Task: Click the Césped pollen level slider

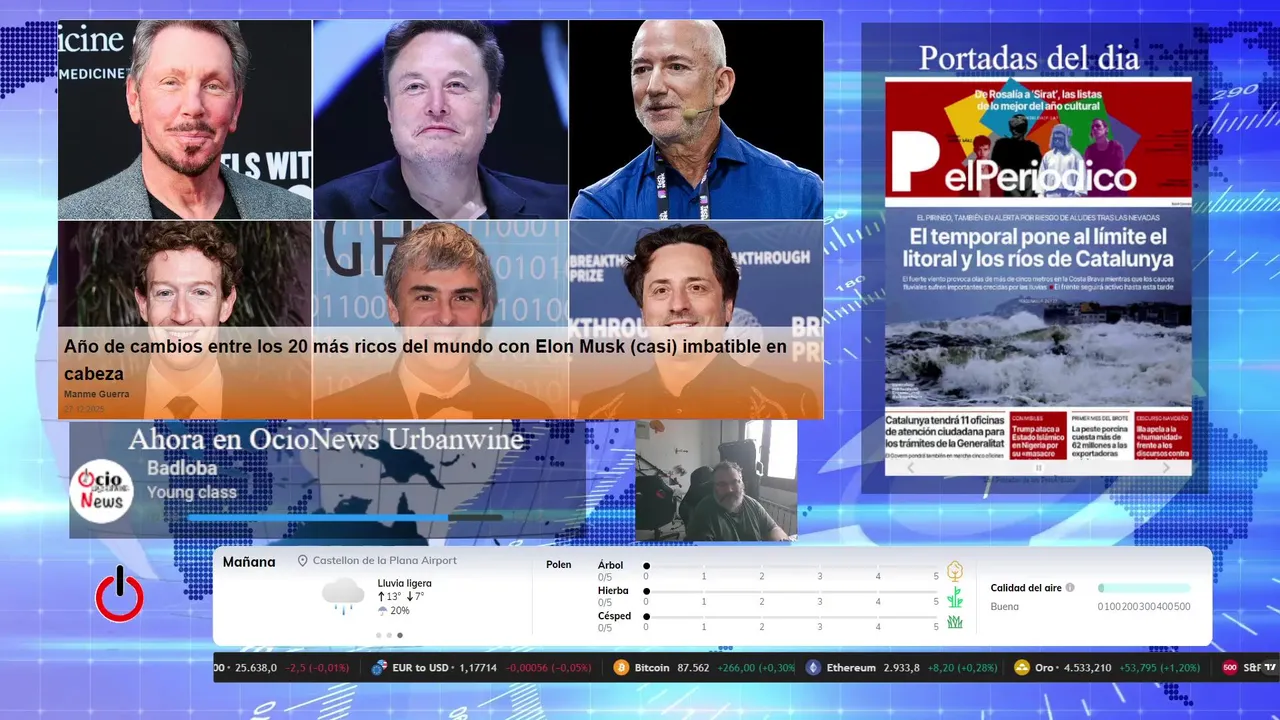Action: pos(791,616)
